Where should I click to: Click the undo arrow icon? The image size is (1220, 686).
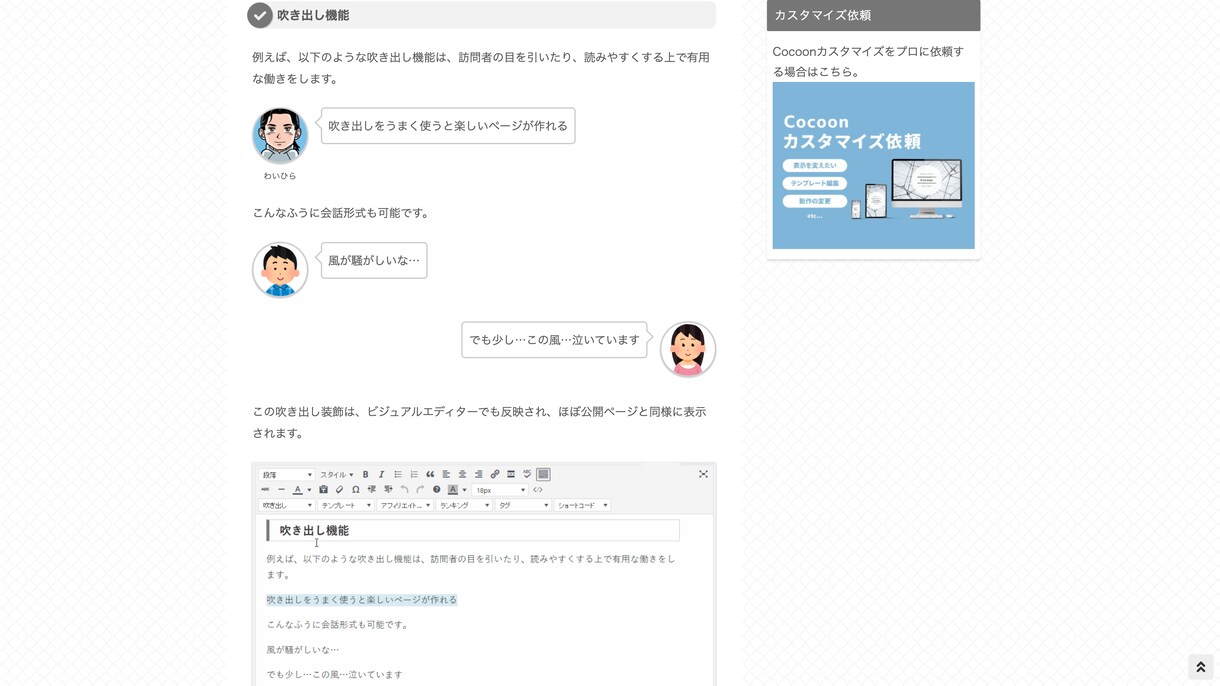point(404,490)
